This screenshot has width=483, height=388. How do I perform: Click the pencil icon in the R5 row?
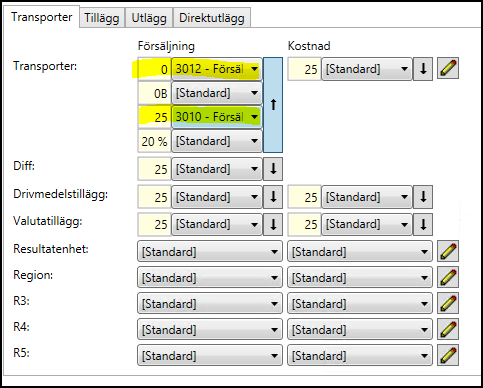point(448,355)
